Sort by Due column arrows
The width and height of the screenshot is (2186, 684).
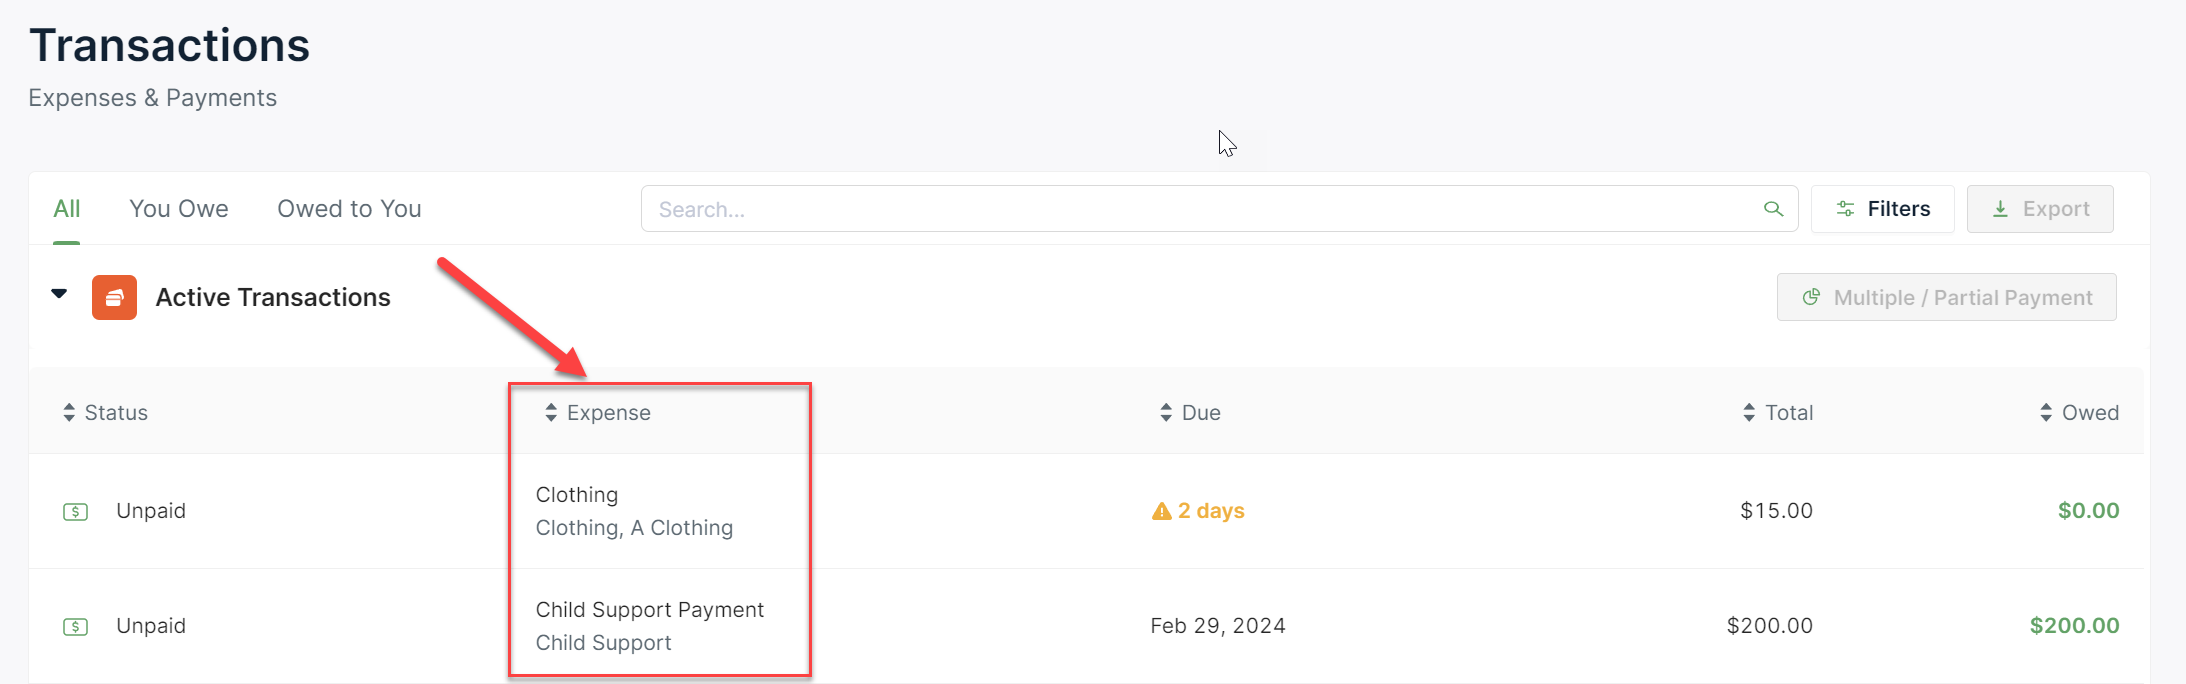click(x=1166, y=413)
